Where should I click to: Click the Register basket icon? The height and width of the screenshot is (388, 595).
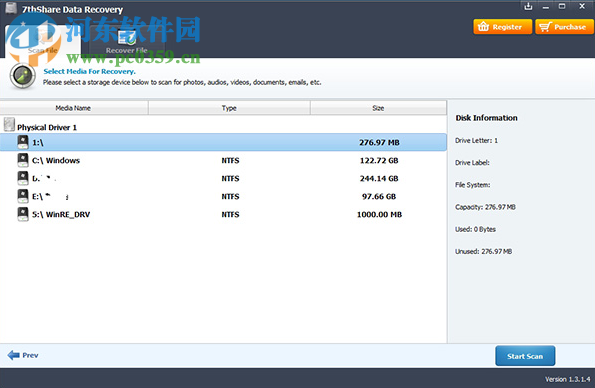(x=483, y=27)
